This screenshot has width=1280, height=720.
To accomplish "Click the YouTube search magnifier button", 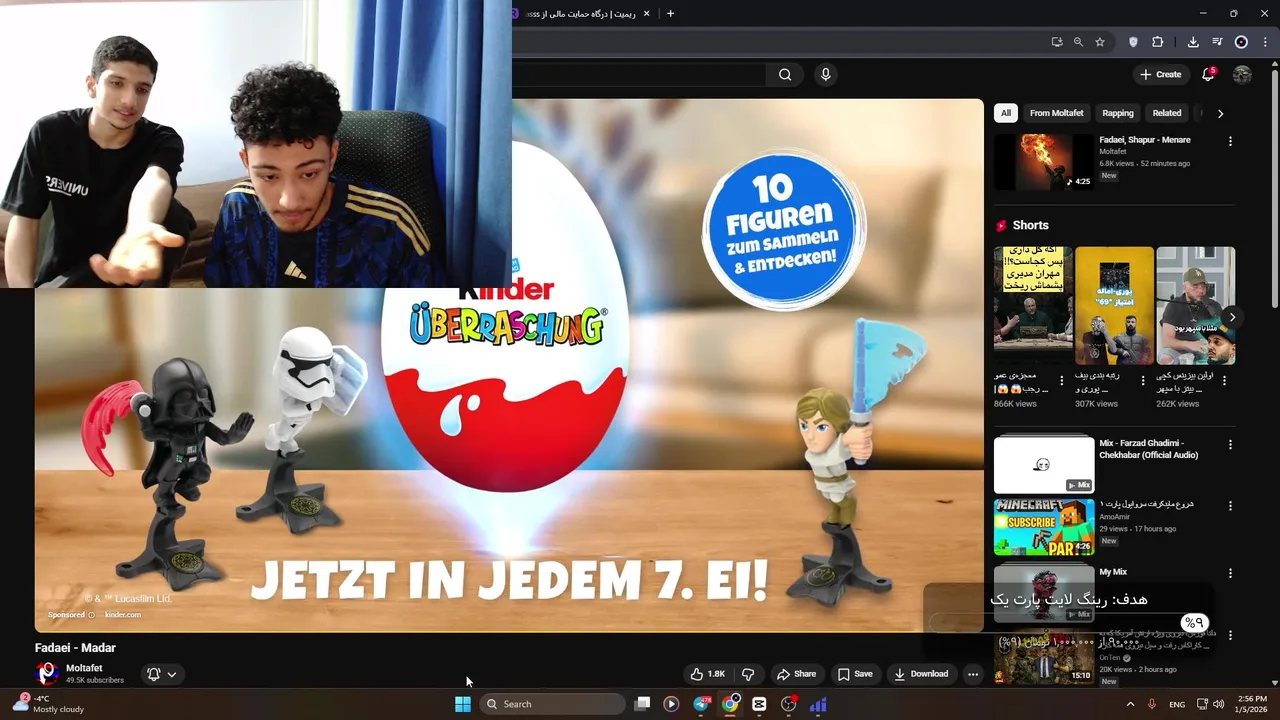I will [x=785, y=74].
